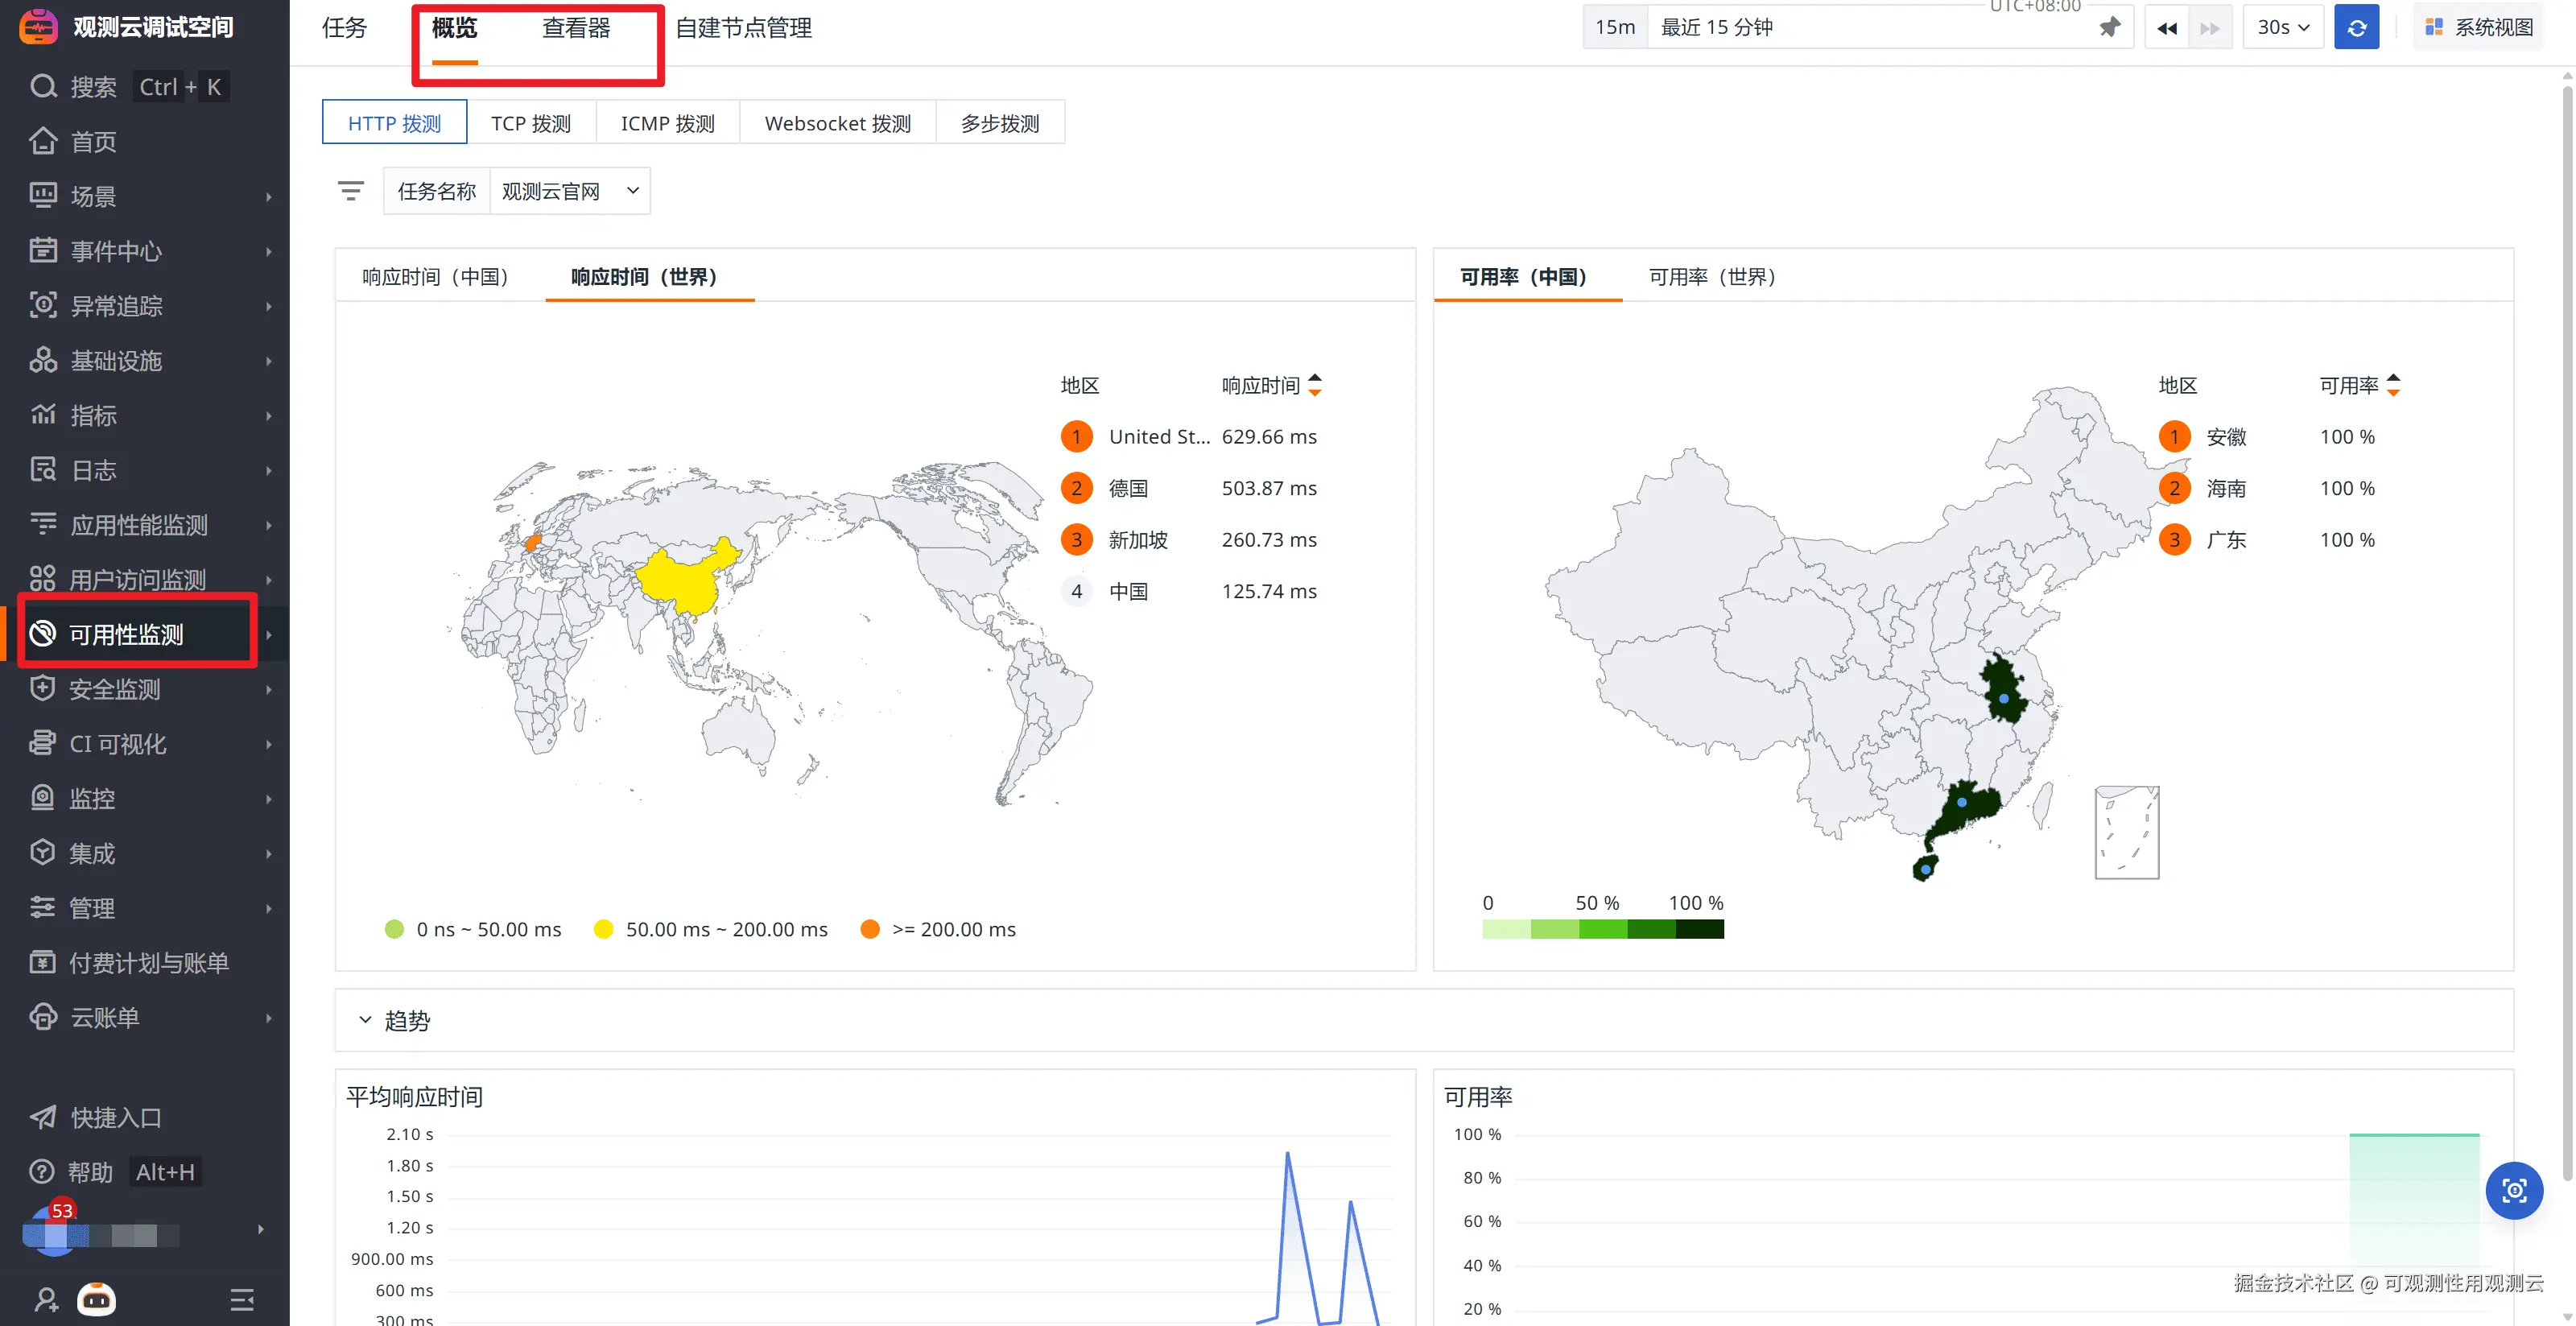
Task: Click the rewind time range icon
Action: tap(2166, 28)
